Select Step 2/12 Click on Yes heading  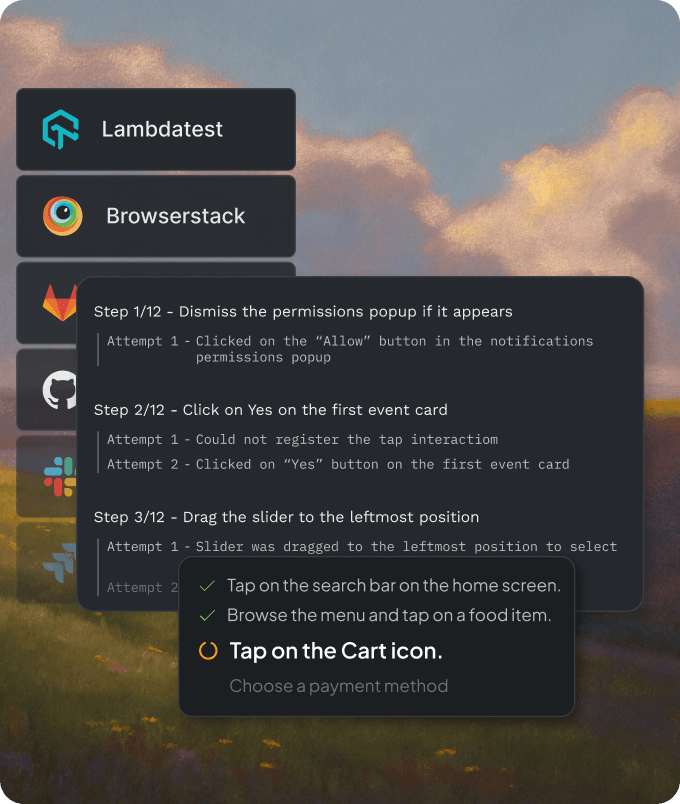(271, 410)
